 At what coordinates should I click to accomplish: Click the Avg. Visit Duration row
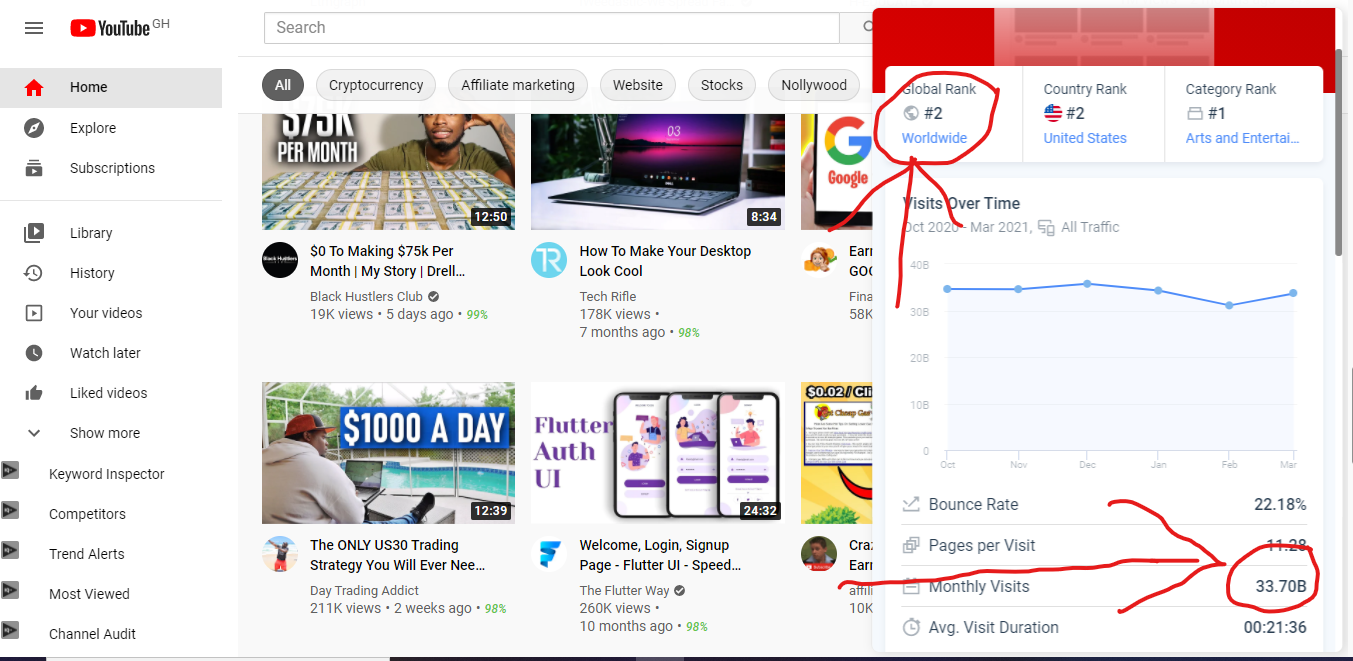pyautogui.click(x=1104, y=627)
